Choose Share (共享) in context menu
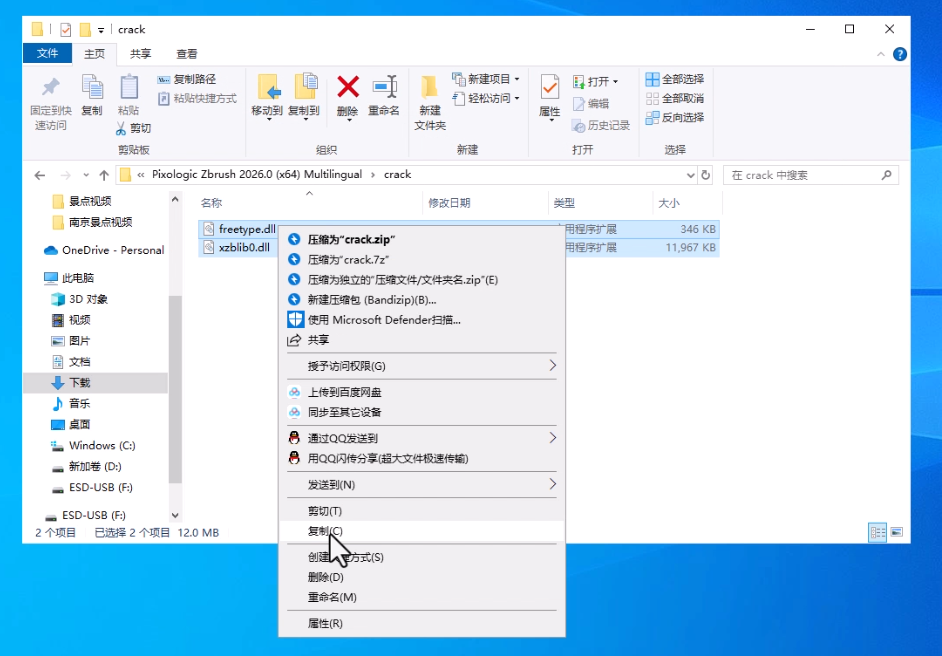 422,340
